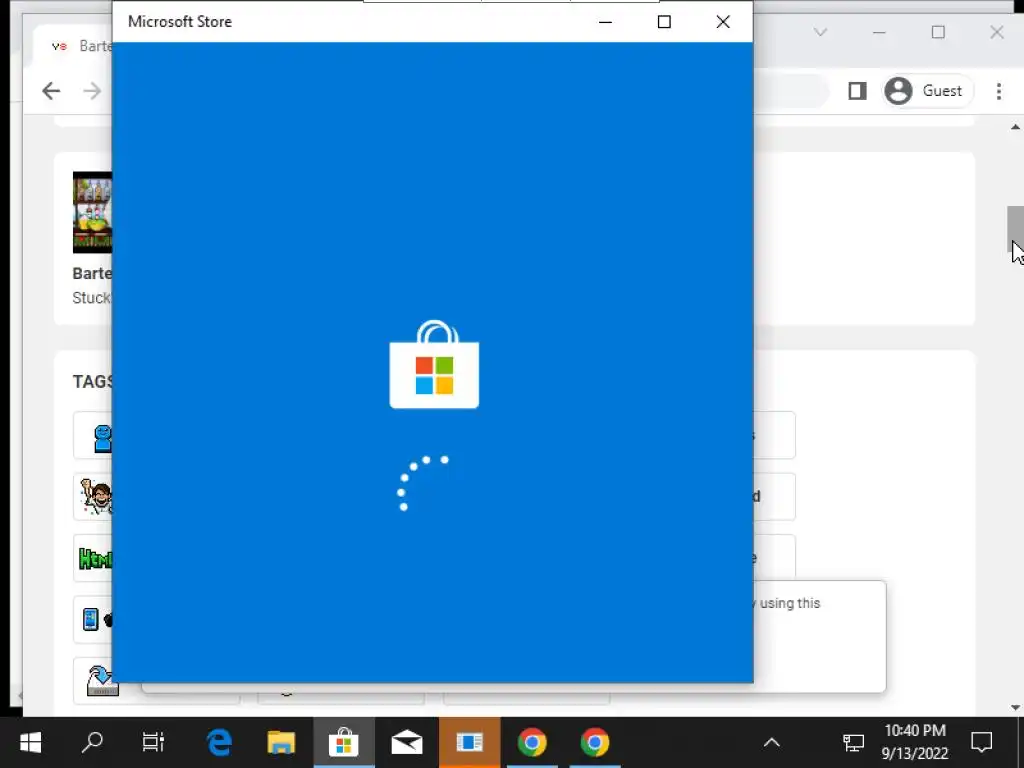Select the Chrome tab starting with 'Barte'
The height and width of the screenshot is (768, 1024).
73,46
